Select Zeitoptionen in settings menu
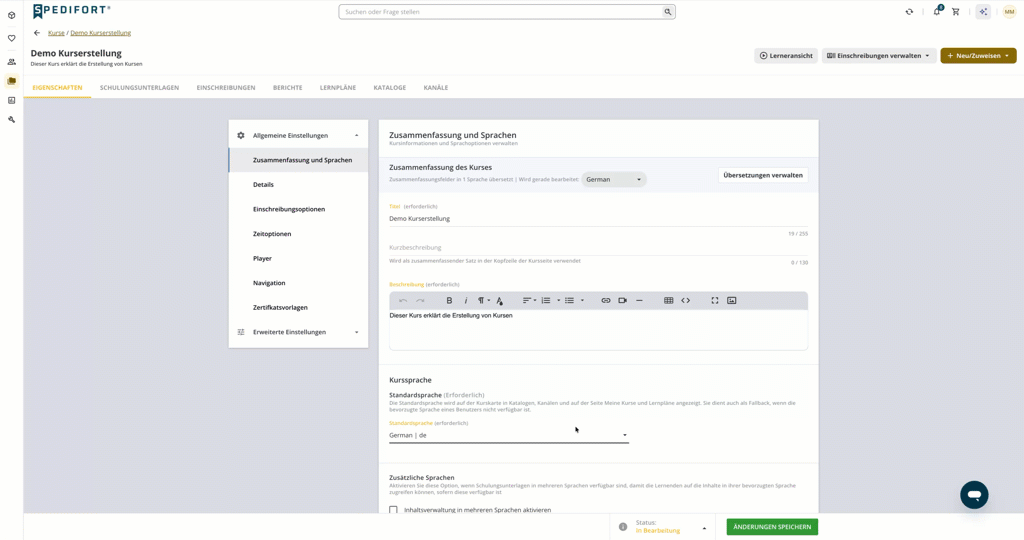This screenshot has height=540, width=1024. tap(298, 234)
